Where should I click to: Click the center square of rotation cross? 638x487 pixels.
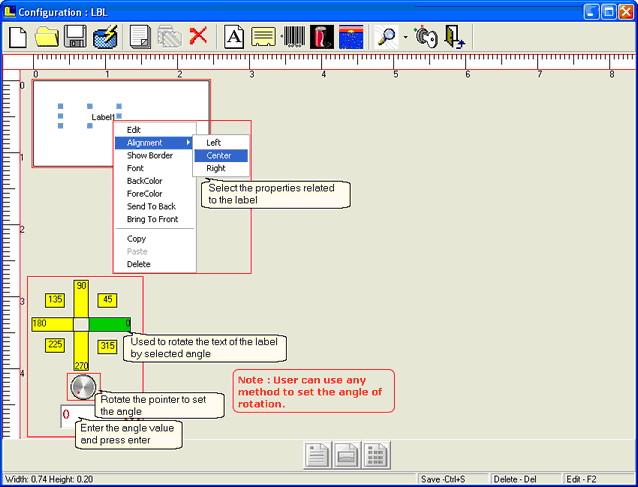click(x=81, y=324)
